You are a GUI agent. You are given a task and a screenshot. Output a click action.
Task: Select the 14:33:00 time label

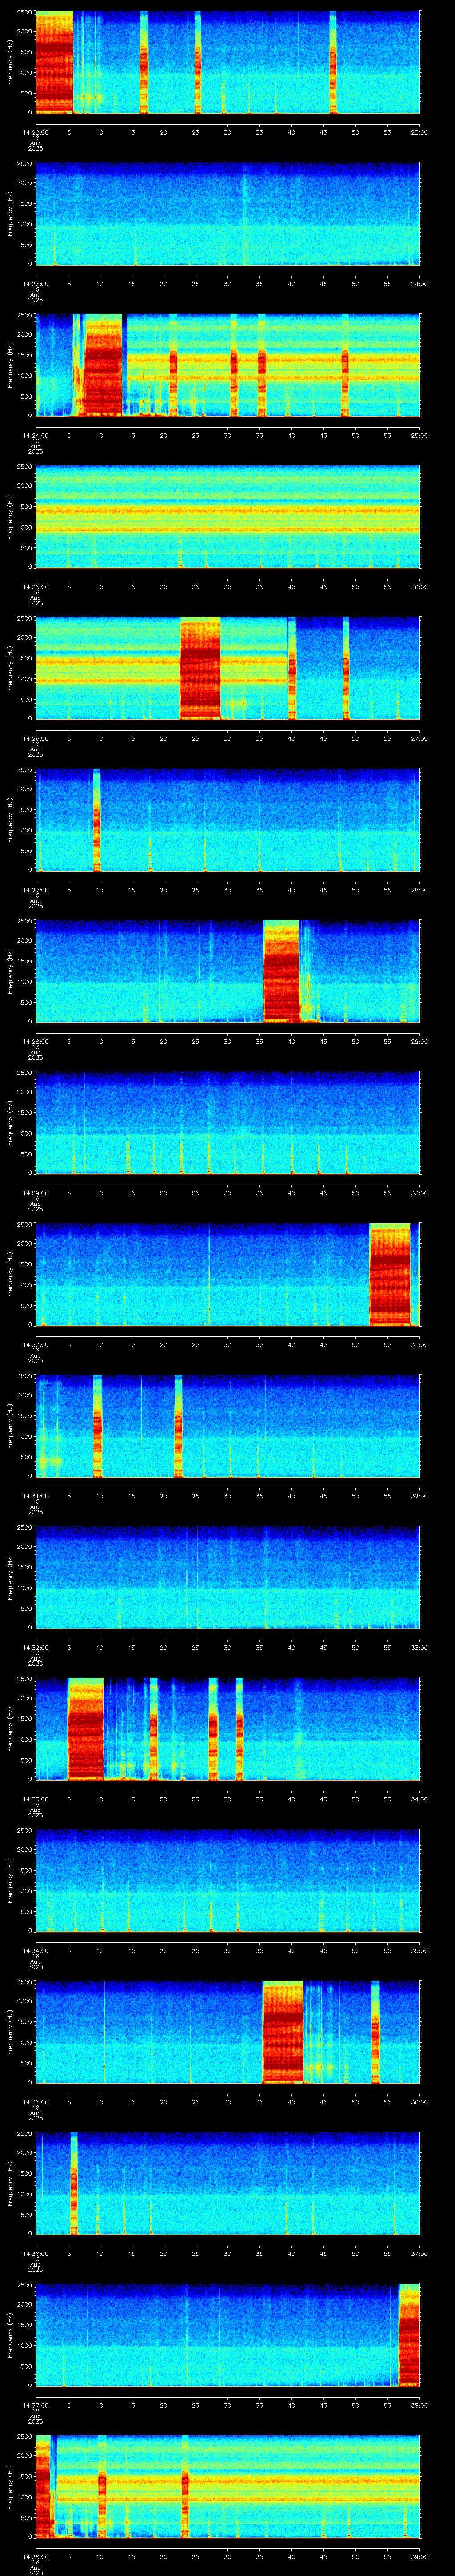[35, 1798]
